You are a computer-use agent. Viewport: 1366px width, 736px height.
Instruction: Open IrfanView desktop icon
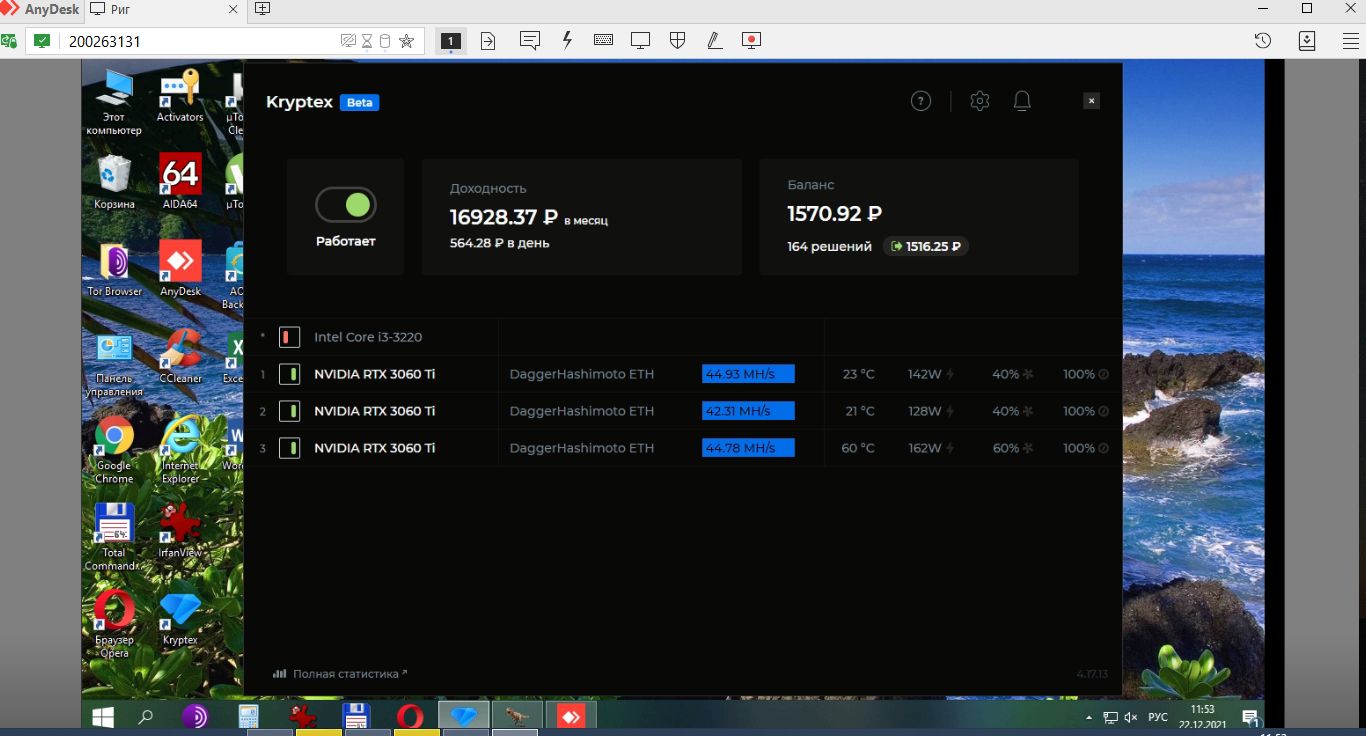tap(180, 530)
